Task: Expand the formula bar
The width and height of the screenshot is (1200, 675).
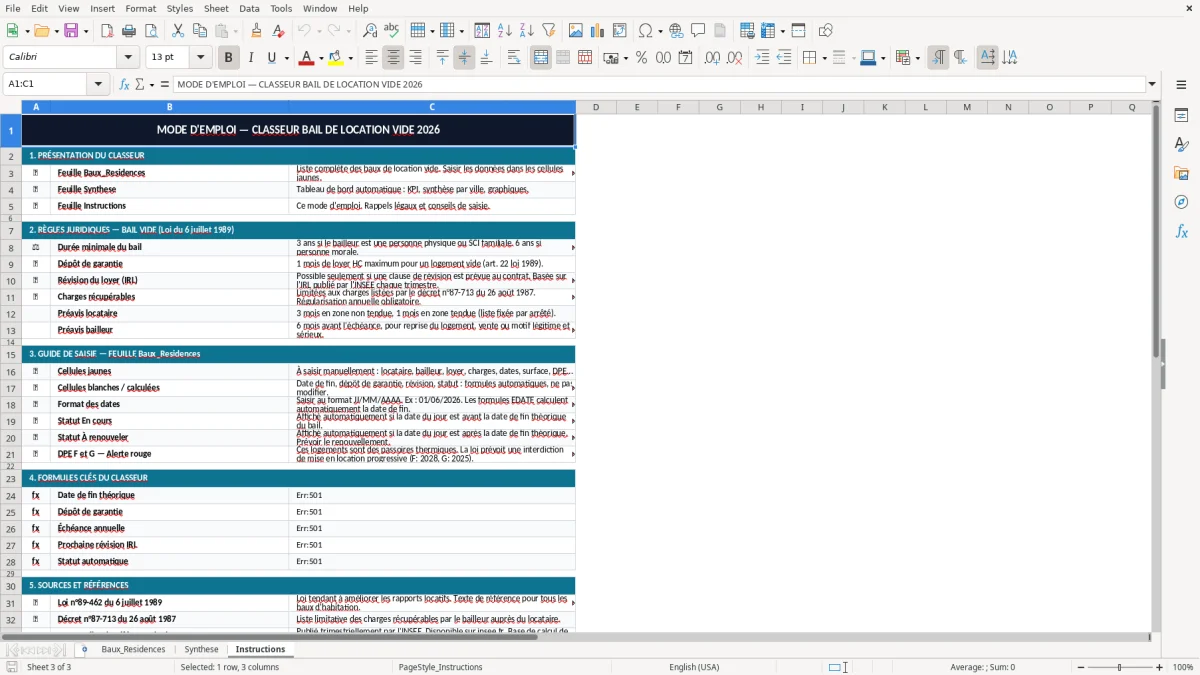Action: 1152,84
